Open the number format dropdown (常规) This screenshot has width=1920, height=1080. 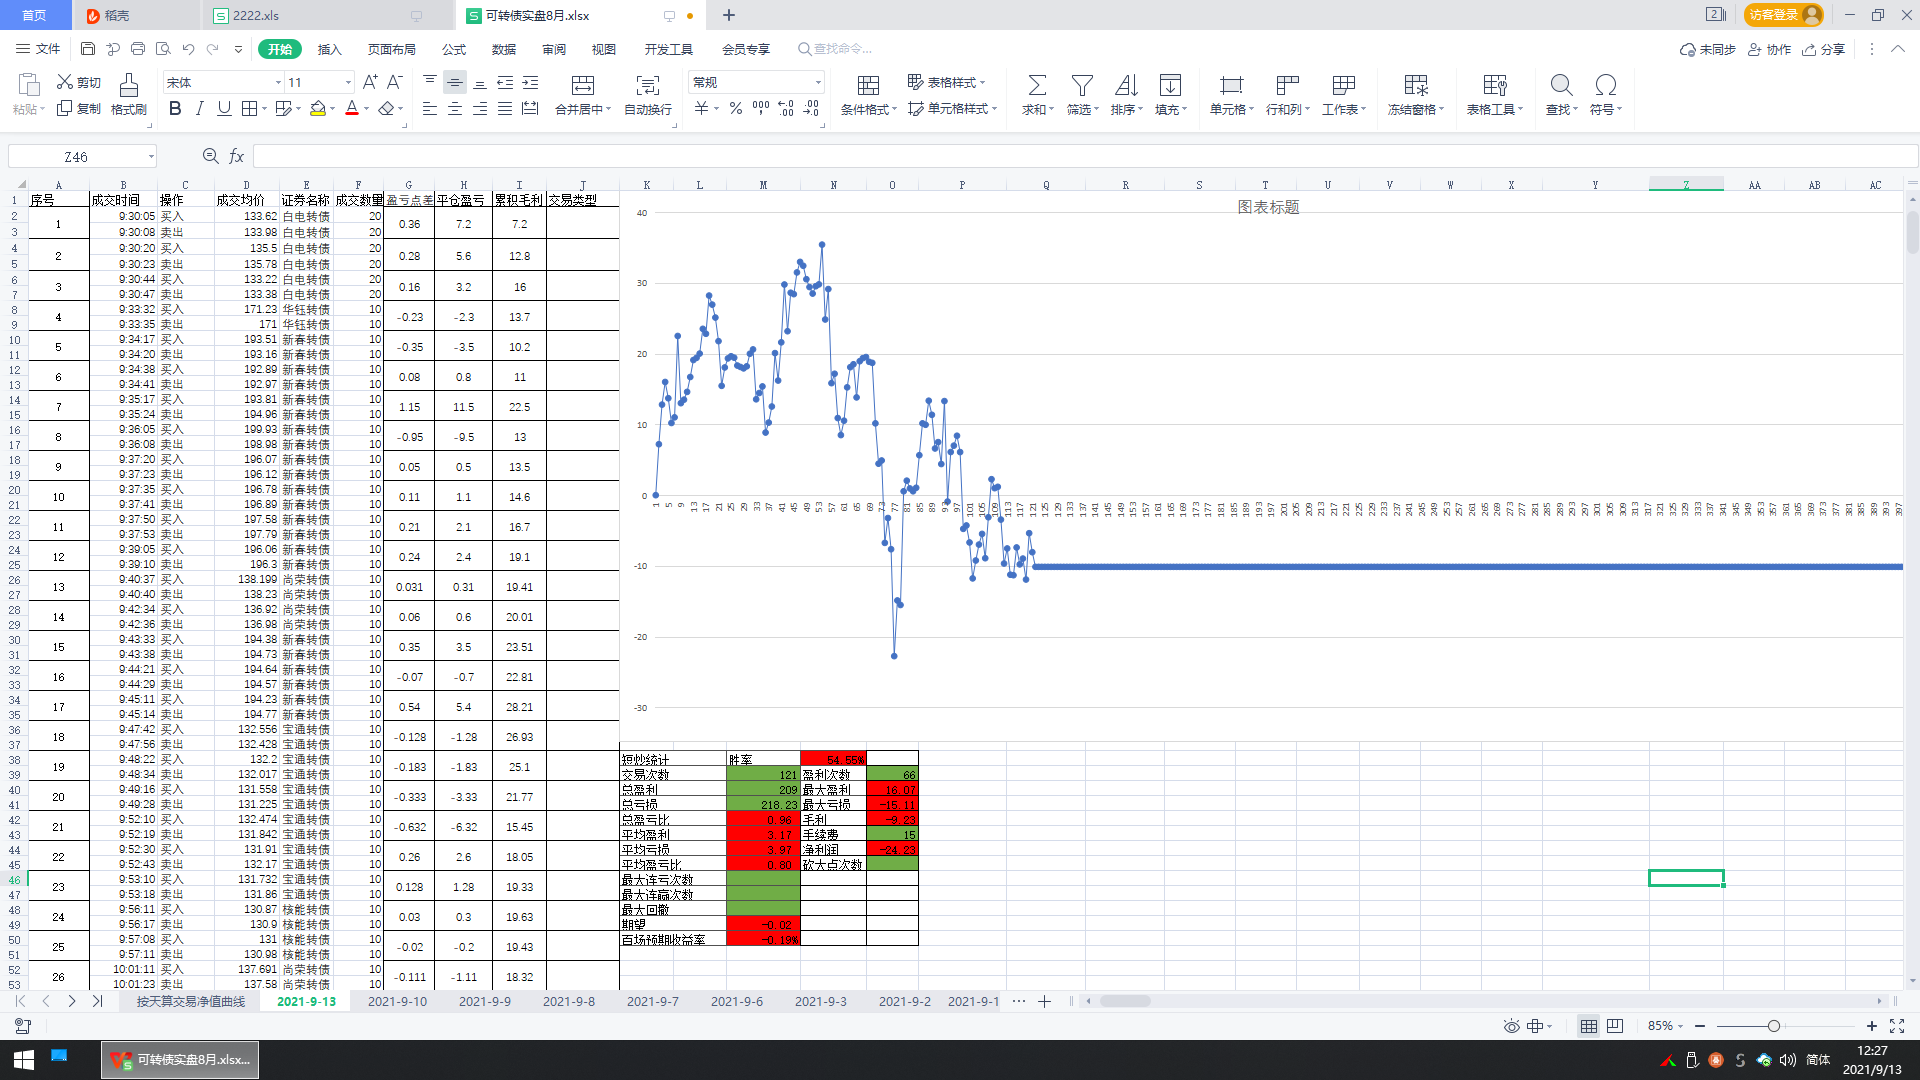[x=818, y=82]
